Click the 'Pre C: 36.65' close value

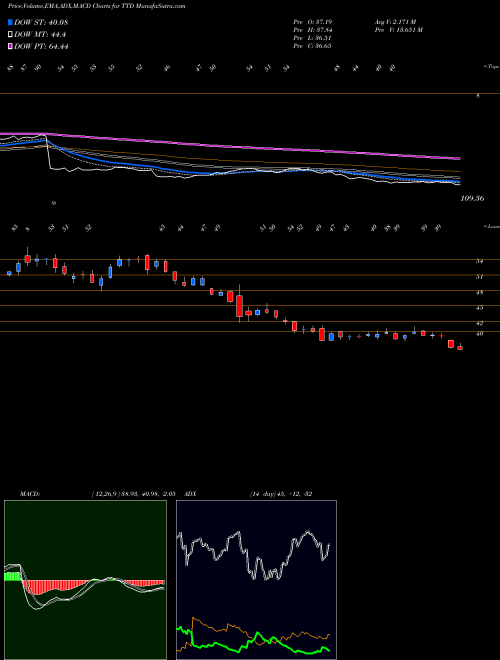[x=312, y=46]
